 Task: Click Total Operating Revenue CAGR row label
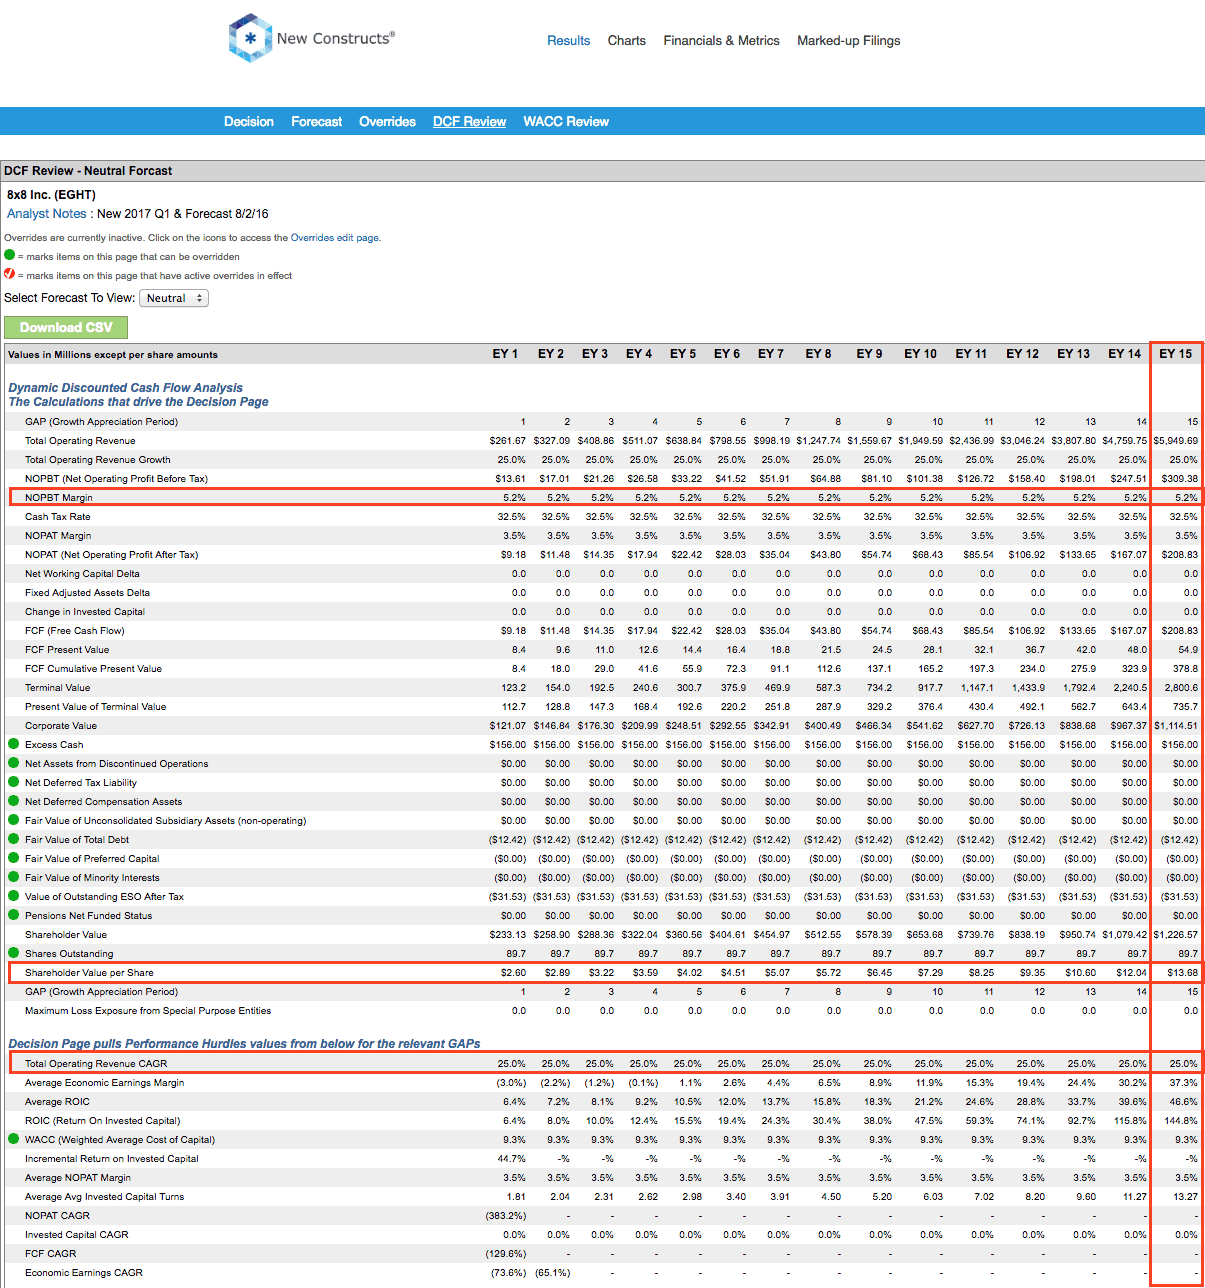click(x=96, y=1063)
